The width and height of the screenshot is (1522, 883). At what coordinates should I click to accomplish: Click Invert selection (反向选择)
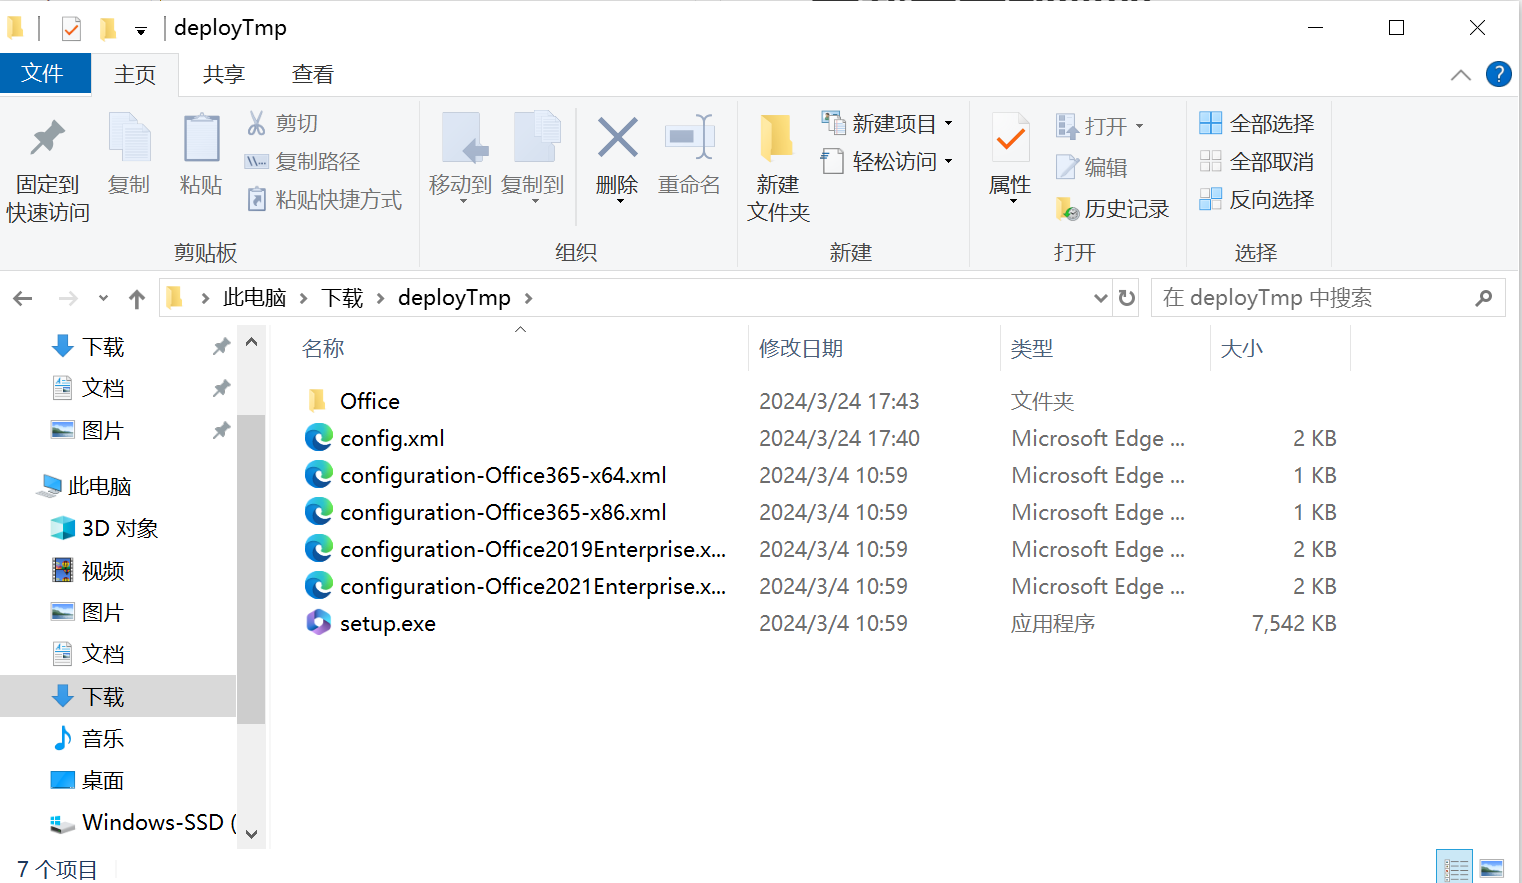(1256, 199)
